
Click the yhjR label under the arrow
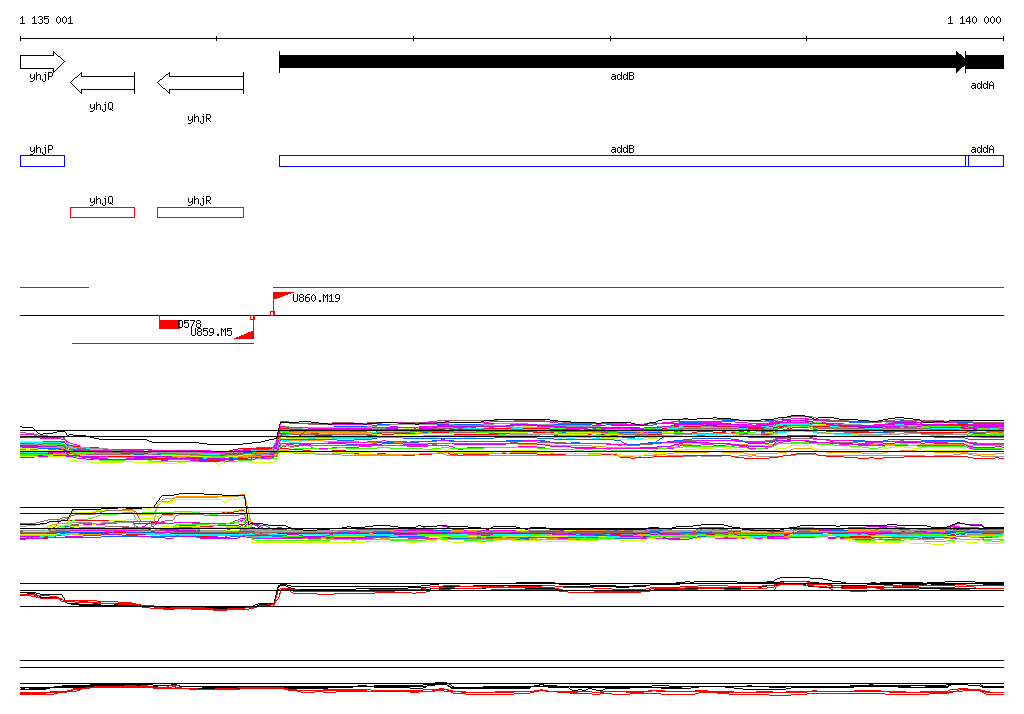(x=199, y=118)
